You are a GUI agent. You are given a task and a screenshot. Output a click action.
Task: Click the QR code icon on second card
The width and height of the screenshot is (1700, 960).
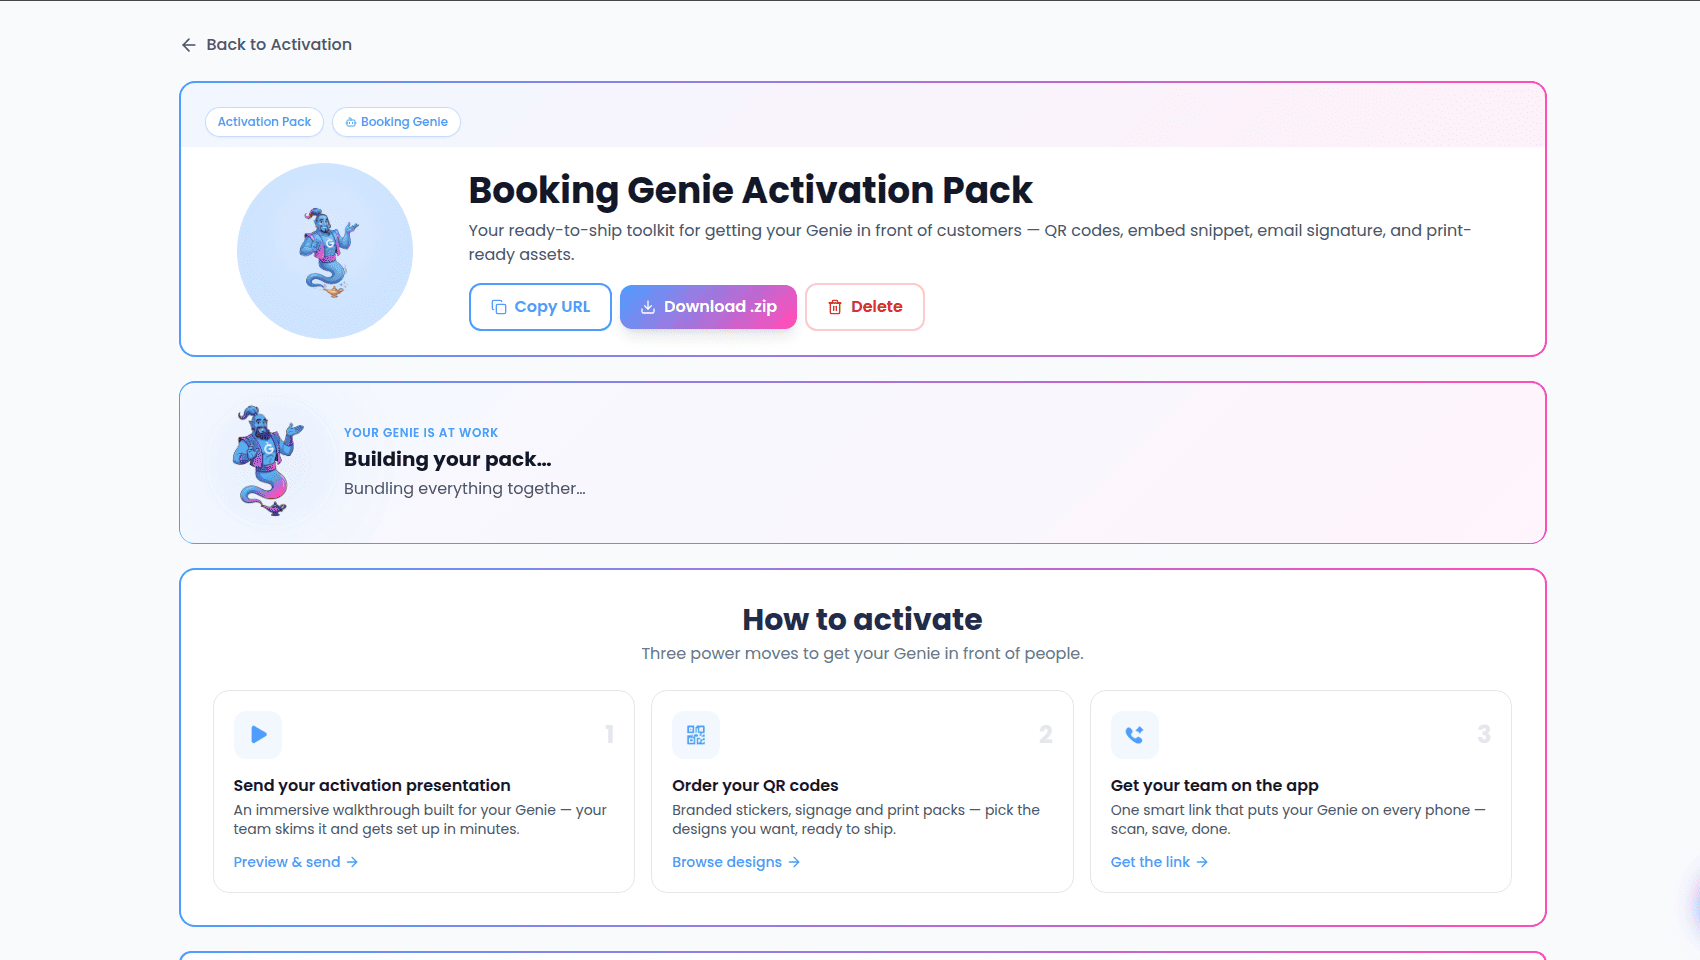point(696,735)
